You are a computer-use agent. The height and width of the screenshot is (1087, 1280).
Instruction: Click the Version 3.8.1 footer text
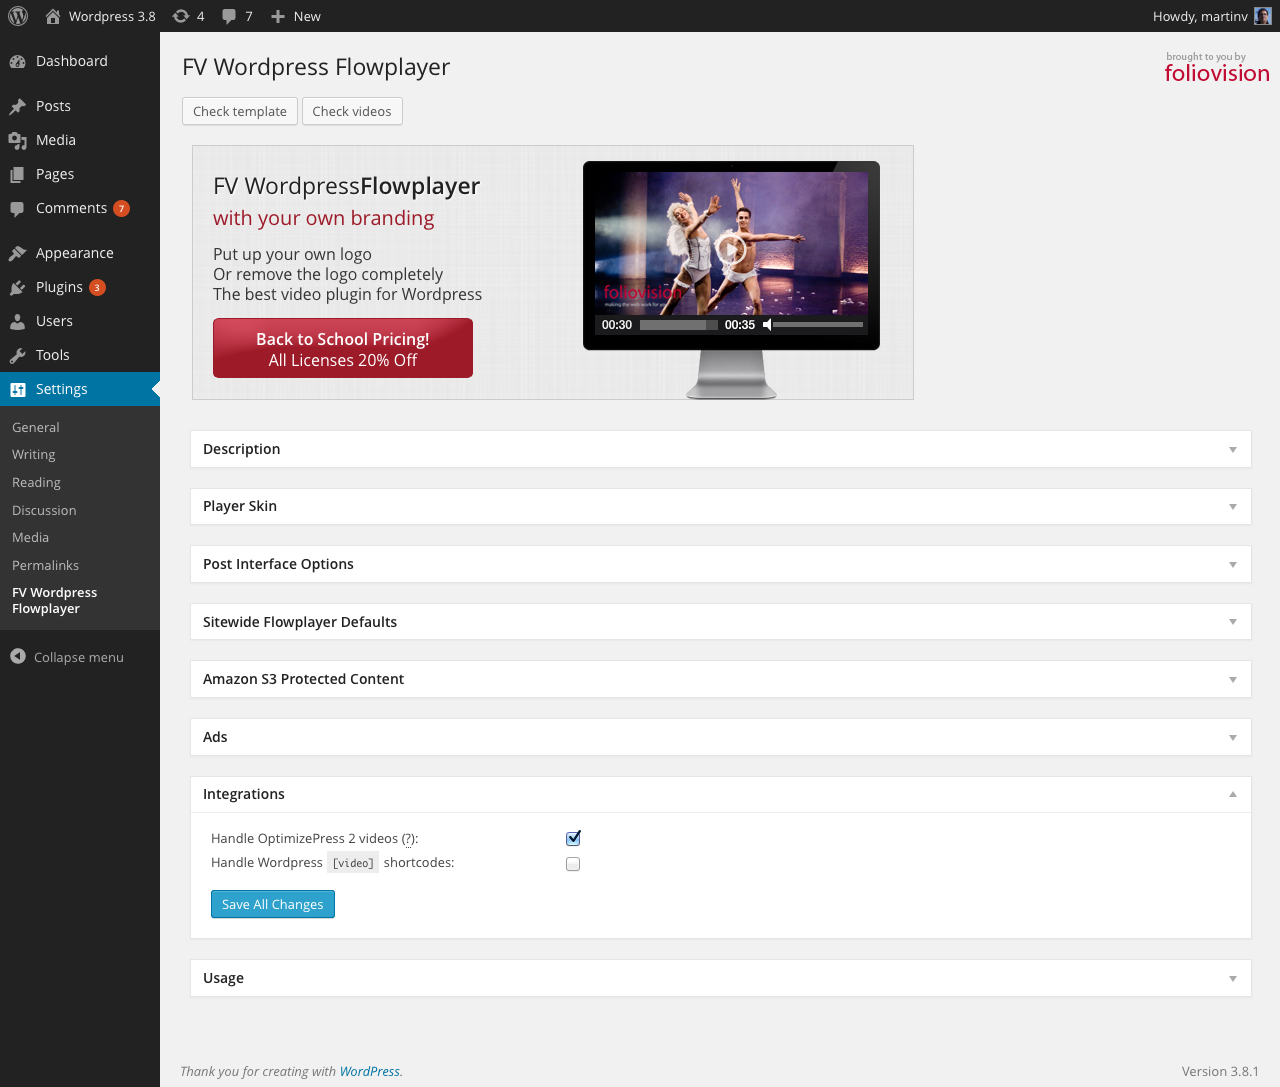point(1220,1071)
